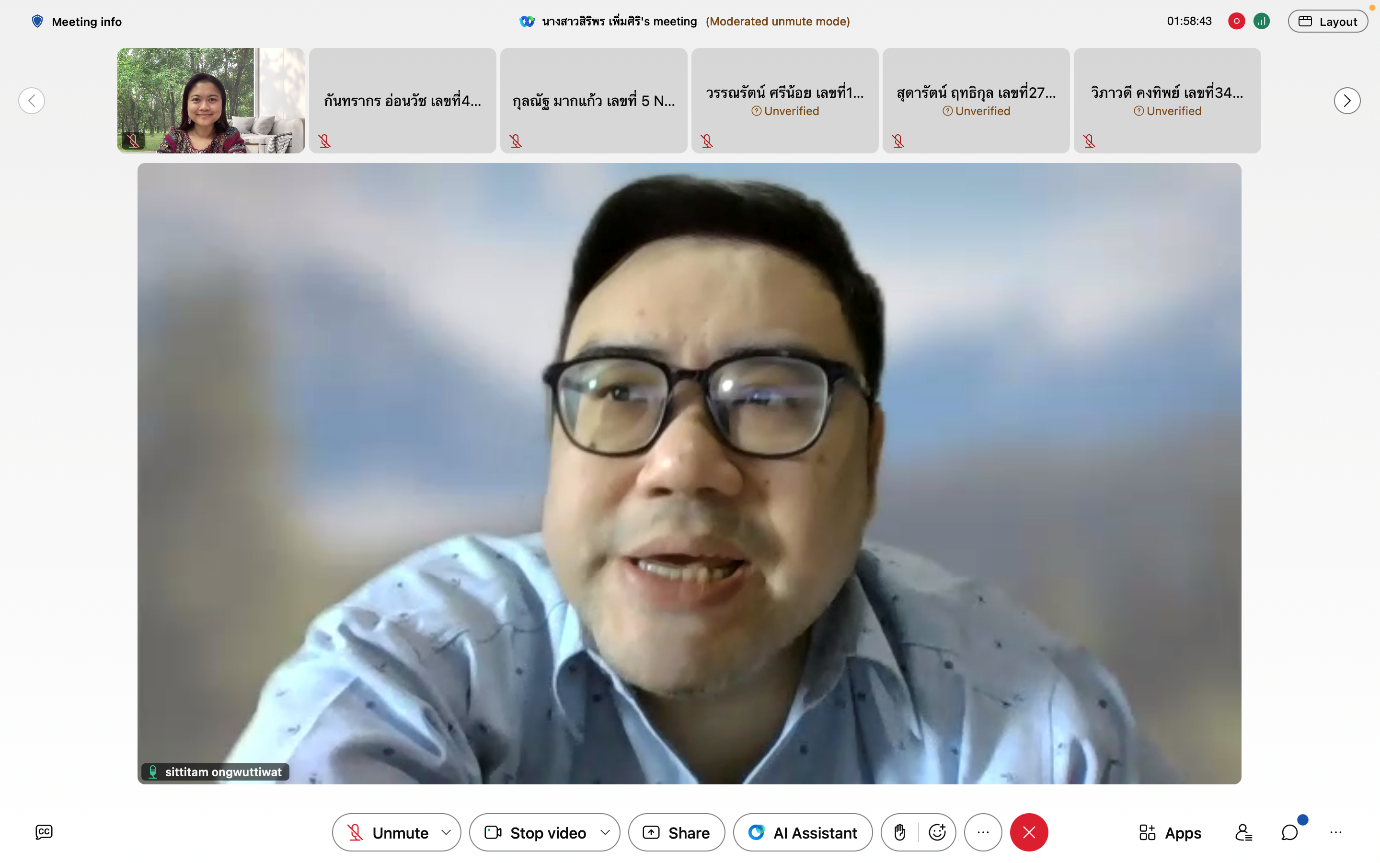The height and width of the screenshot is (863, 1380).
Task: Unmute the microphone
Action: coord(387,832)
